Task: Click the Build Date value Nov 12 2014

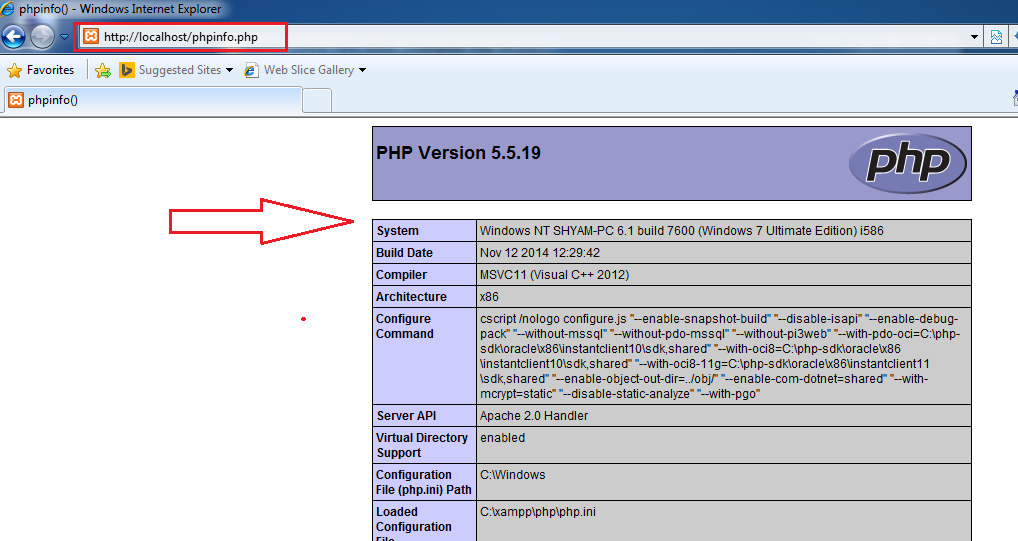Action: coord(540,253)
